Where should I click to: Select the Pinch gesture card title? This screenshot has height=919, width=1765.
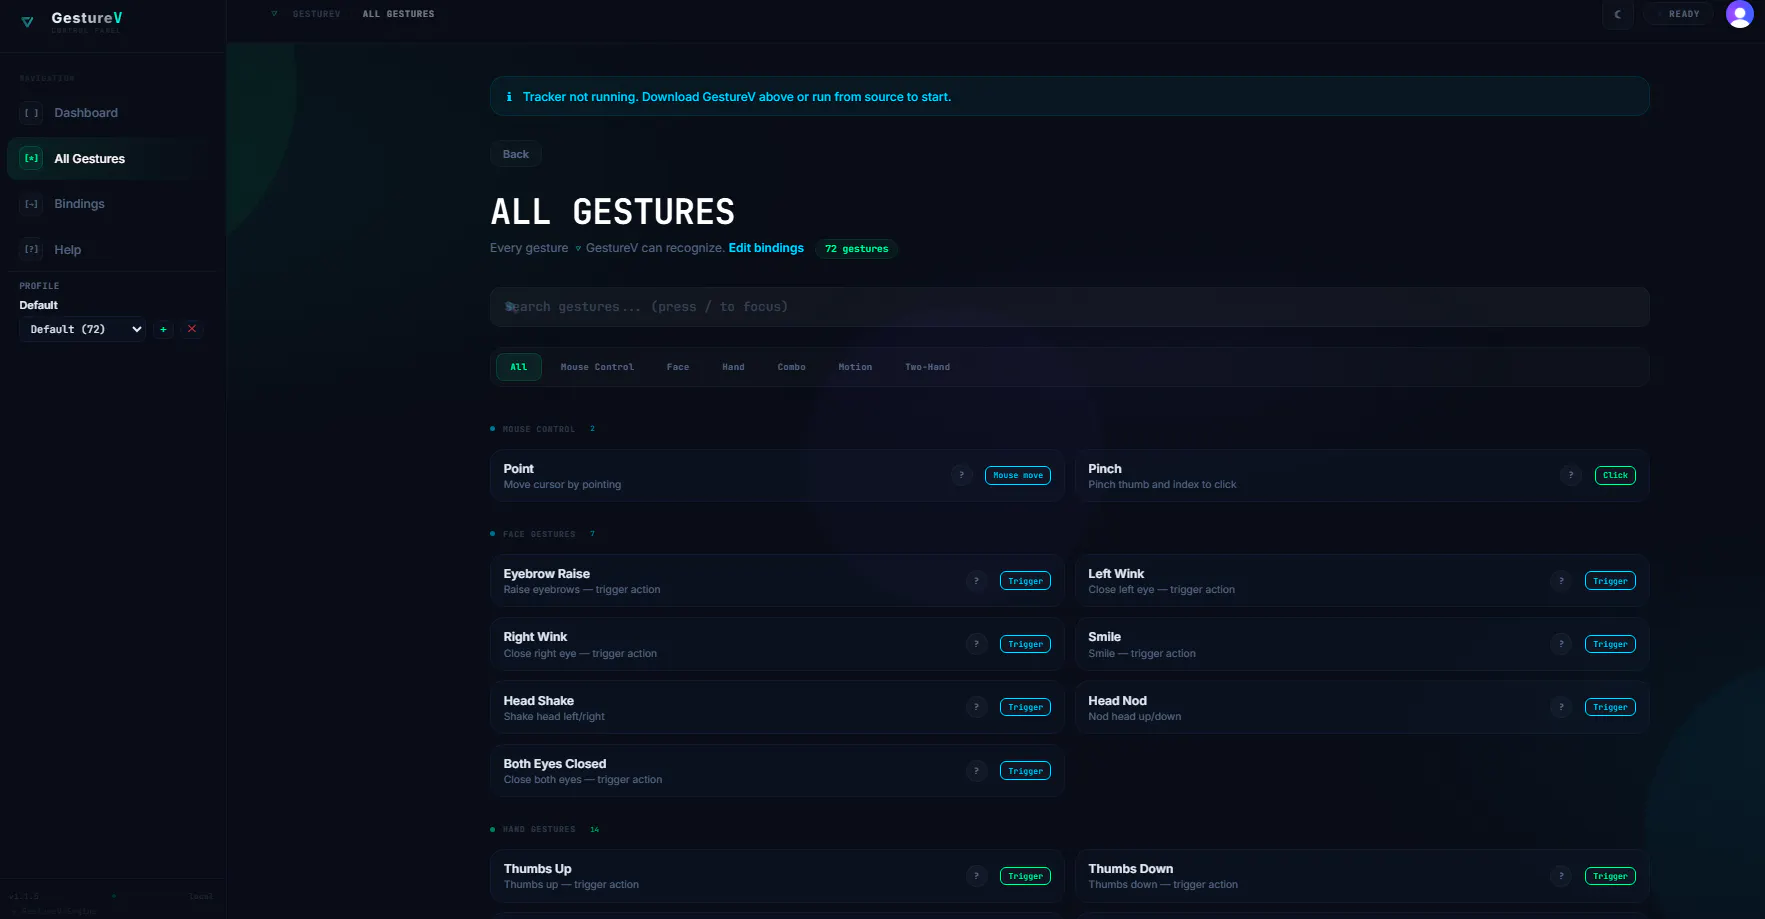tap(1105, 469)
